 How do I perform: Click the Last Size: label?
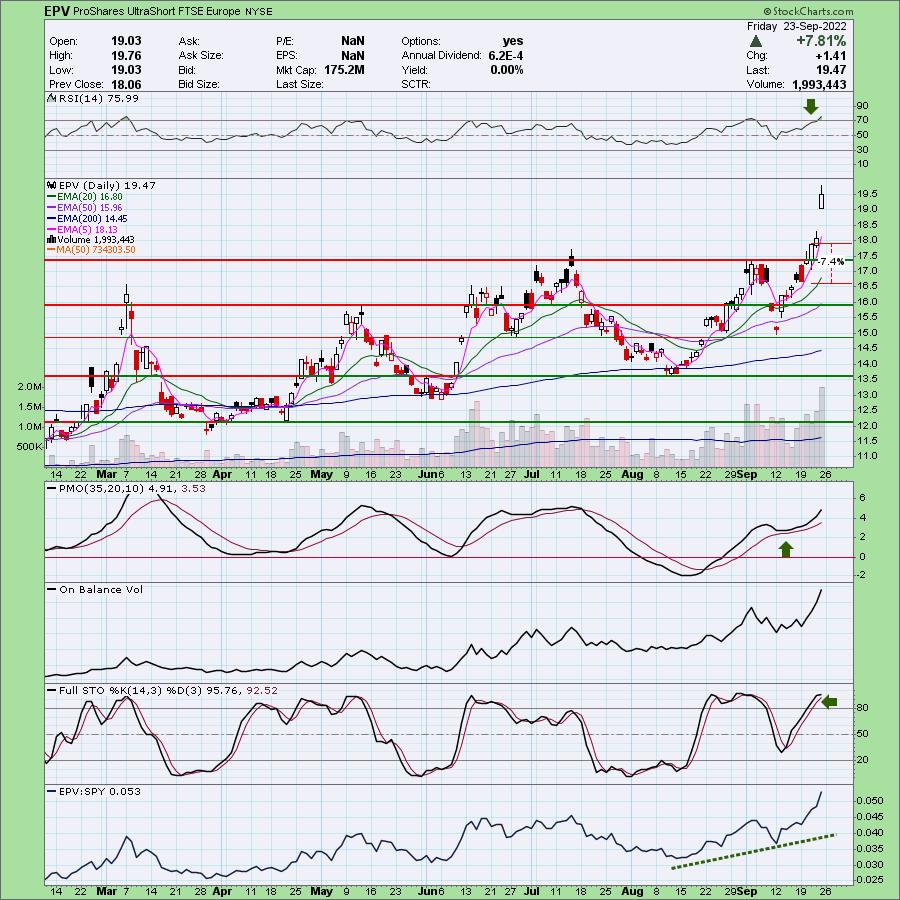(x=300, y=84)
